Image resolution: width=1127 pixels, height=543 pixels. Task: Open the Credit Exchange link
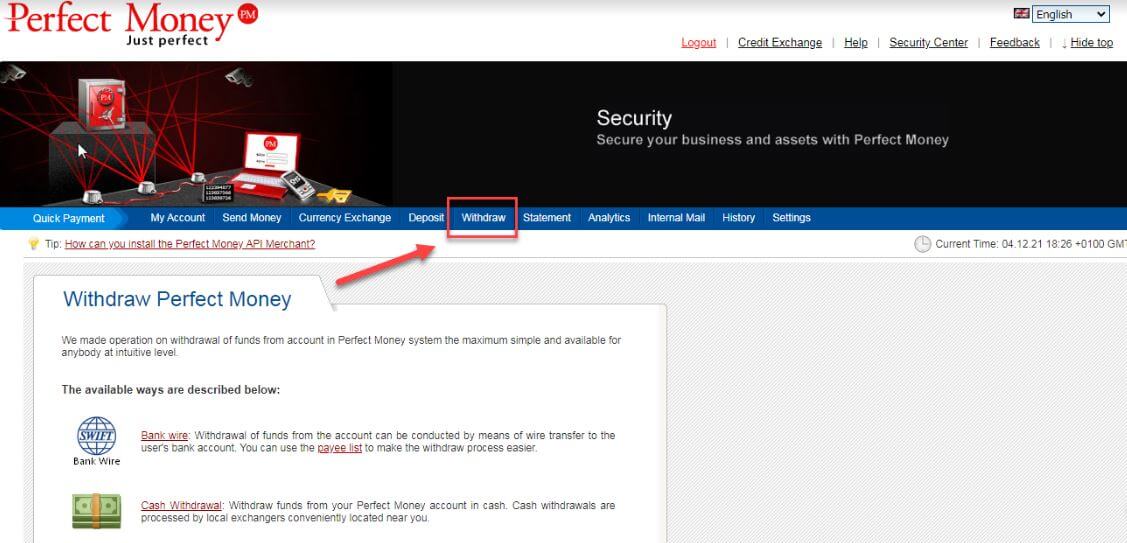780,42
